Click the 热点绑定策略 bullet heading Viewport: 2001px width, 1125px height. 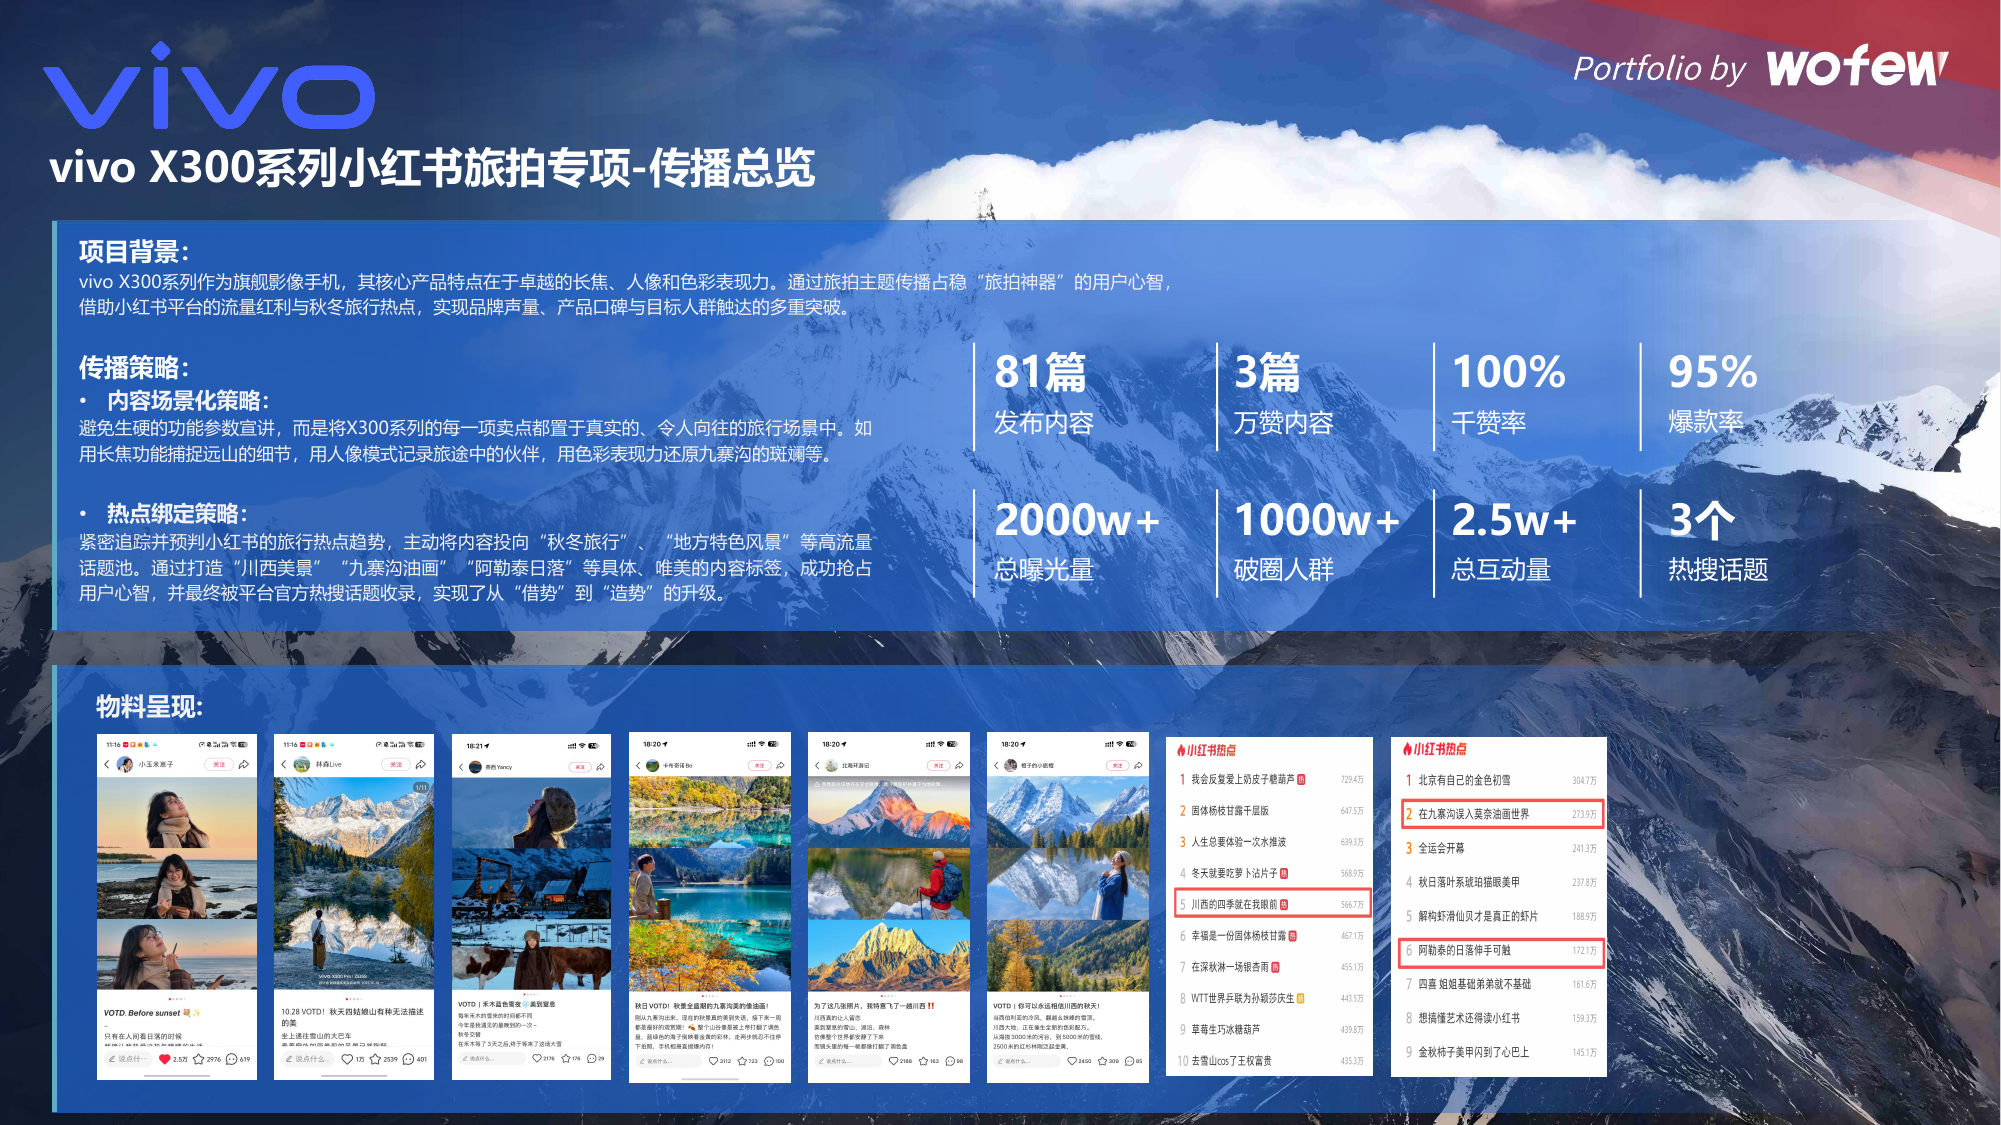click(x=177, y=513)
